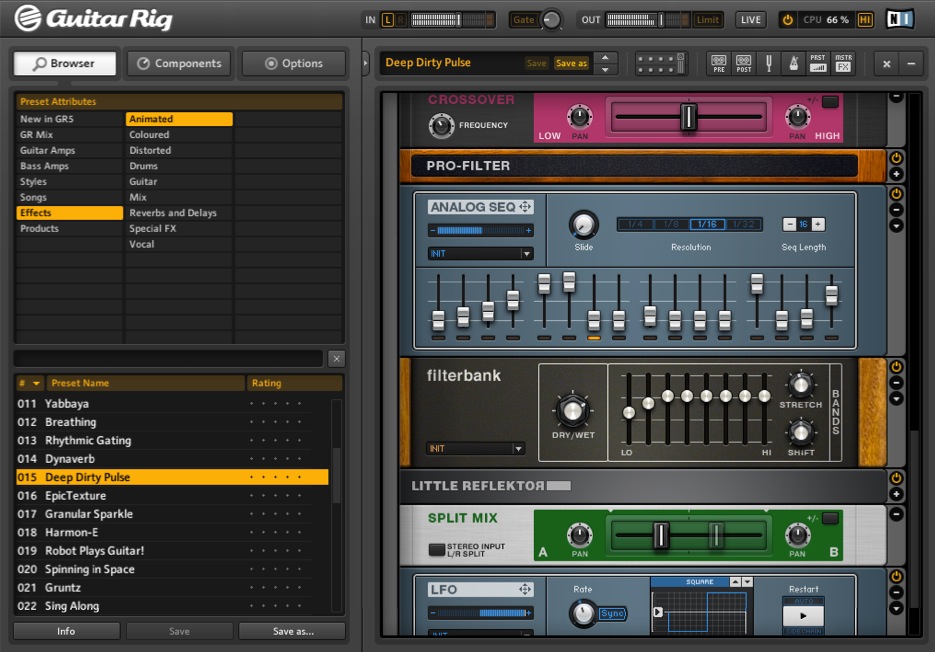Open the PRST preset volume icon
Viewport: 935px width, 652px height.
tap(818, 63)
